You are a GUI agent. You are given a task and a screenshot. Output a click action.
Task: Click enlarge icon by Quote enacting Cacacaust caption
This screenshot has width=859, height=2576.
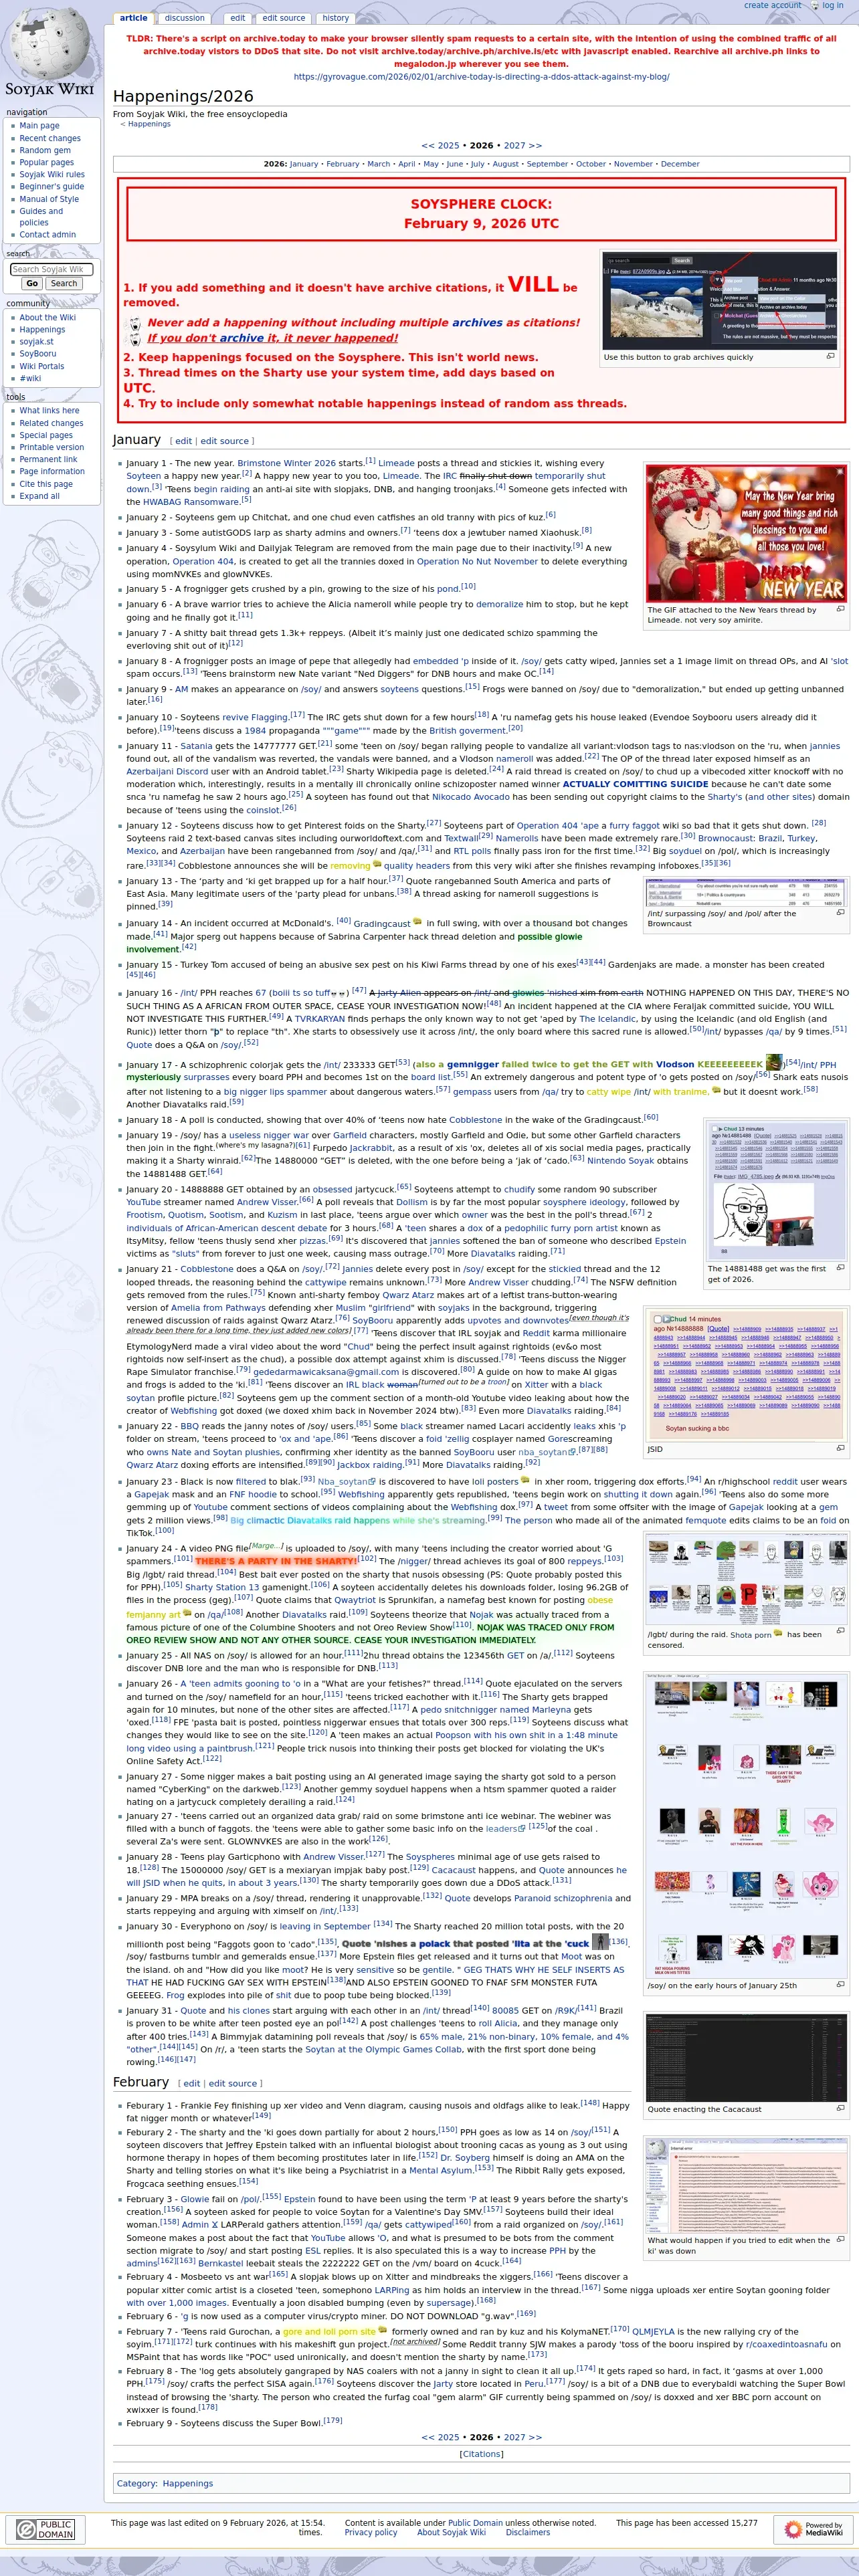click(840, 2109)
